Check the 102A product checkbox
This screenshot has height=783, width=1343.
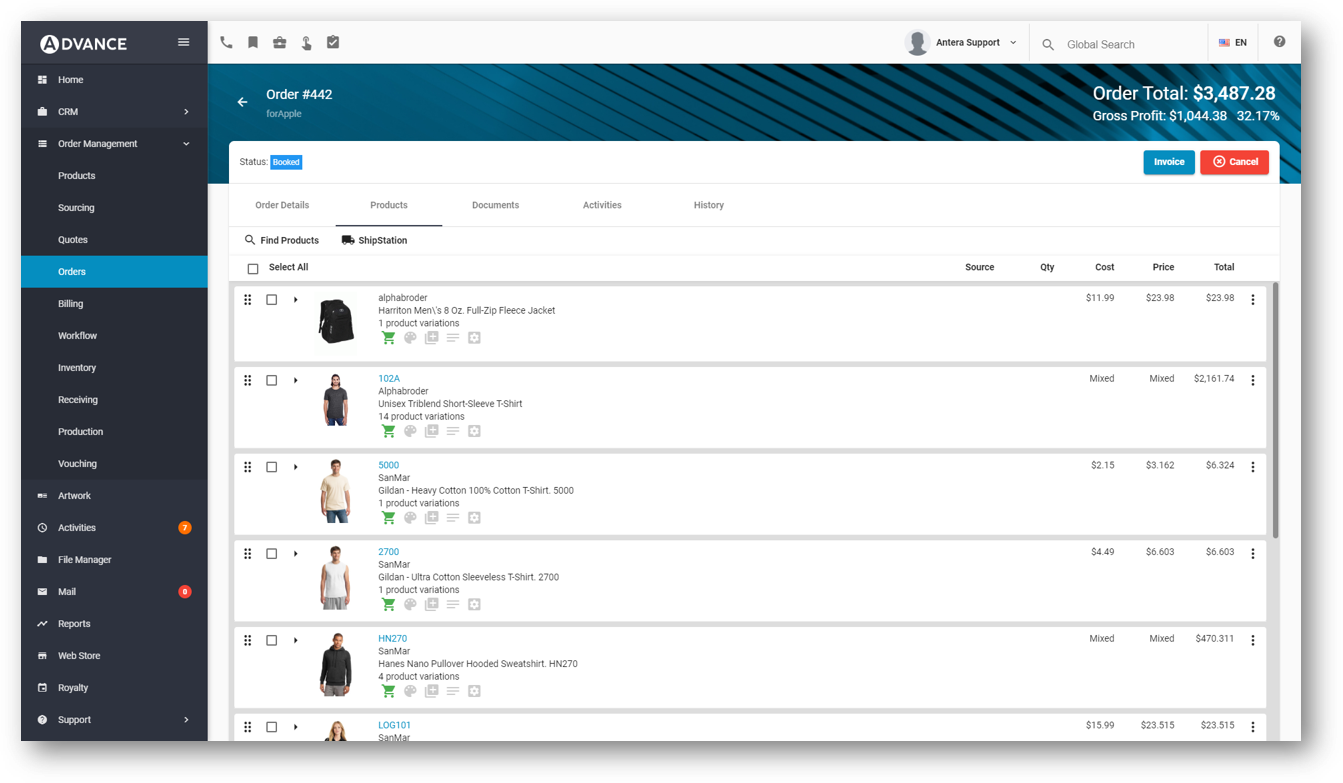[x=271, y=380]
